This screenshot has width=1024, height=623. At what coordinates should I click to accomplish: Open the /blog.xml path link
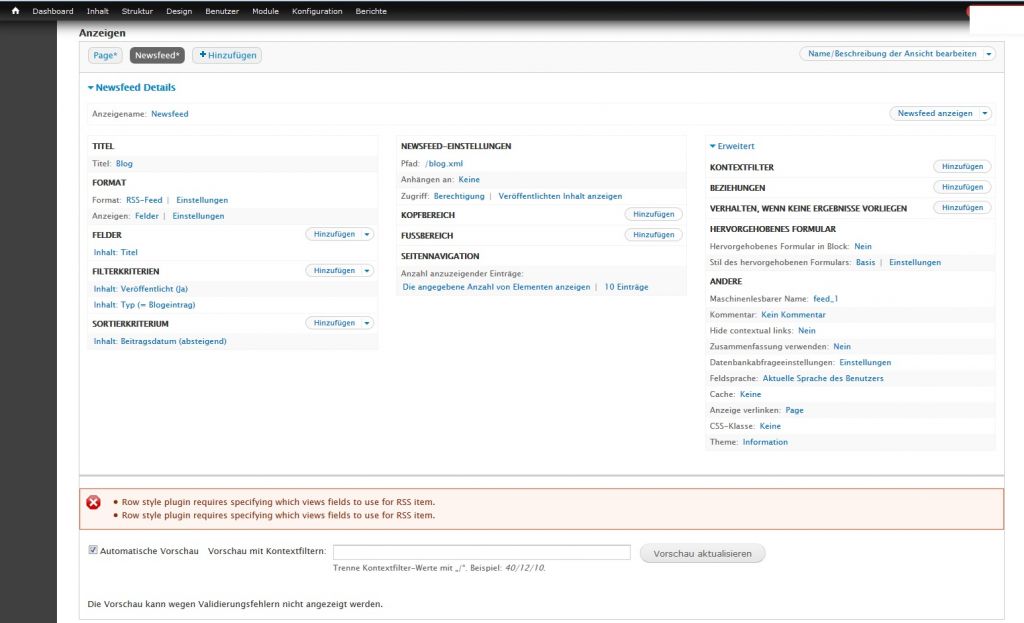[x=444, y=164]
